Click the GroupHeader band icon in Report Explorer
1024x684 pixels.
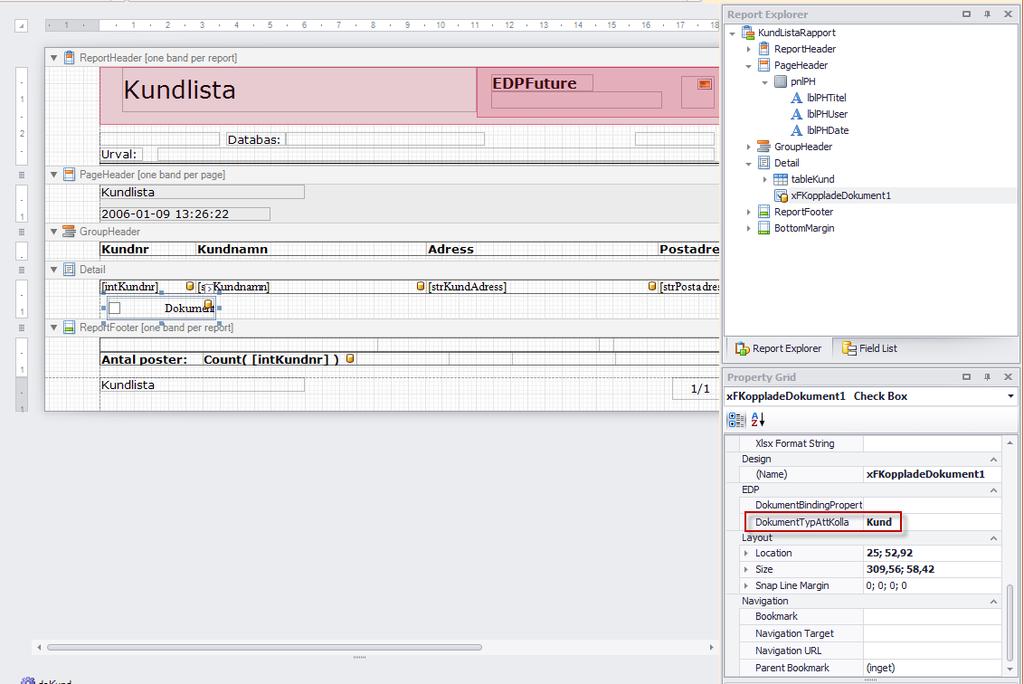tap(763, 147)
